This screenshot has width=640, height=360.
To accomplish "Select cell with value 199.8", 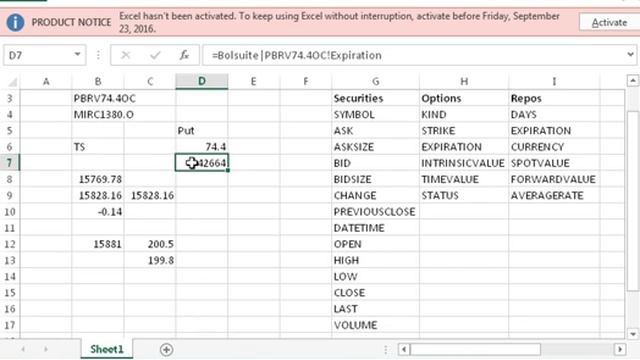I will pos(150,260).
